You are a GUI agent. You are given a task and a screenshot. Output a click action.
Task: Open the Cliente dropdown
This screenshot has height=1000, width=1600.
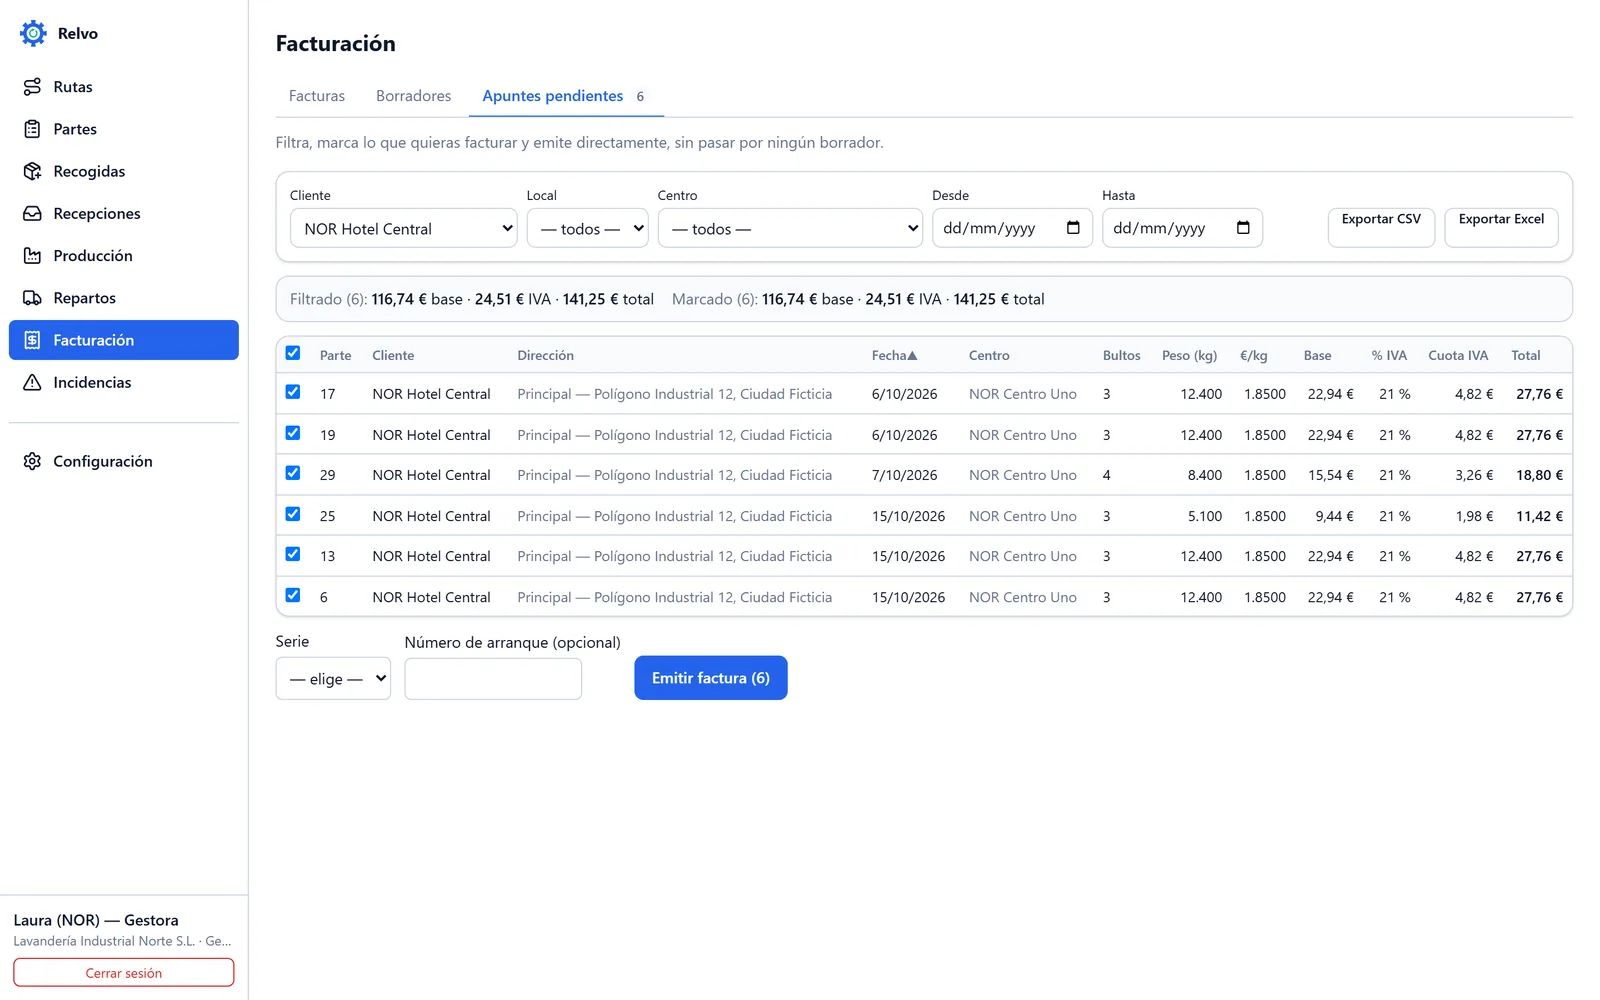[404, 228]
